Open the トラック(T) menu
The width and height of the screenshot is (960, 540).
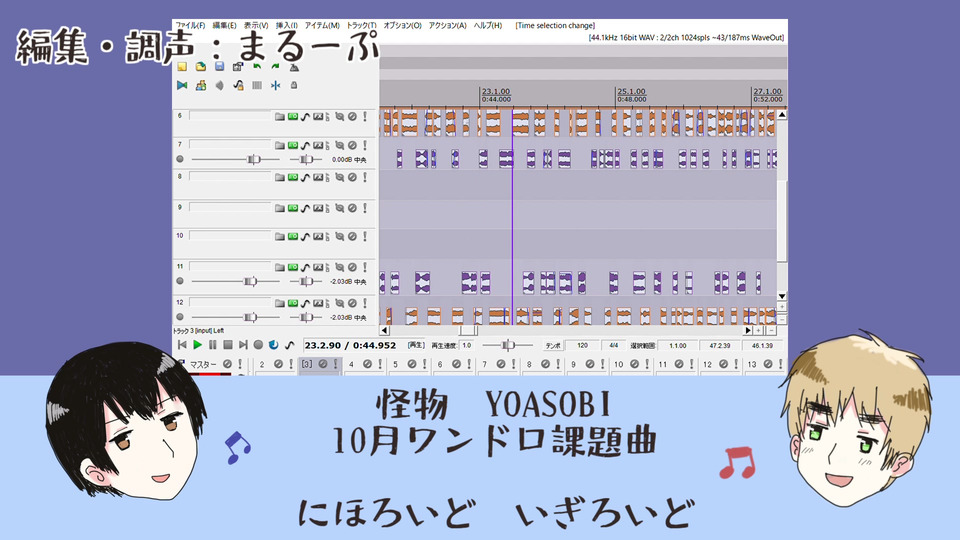pos(361,26)
